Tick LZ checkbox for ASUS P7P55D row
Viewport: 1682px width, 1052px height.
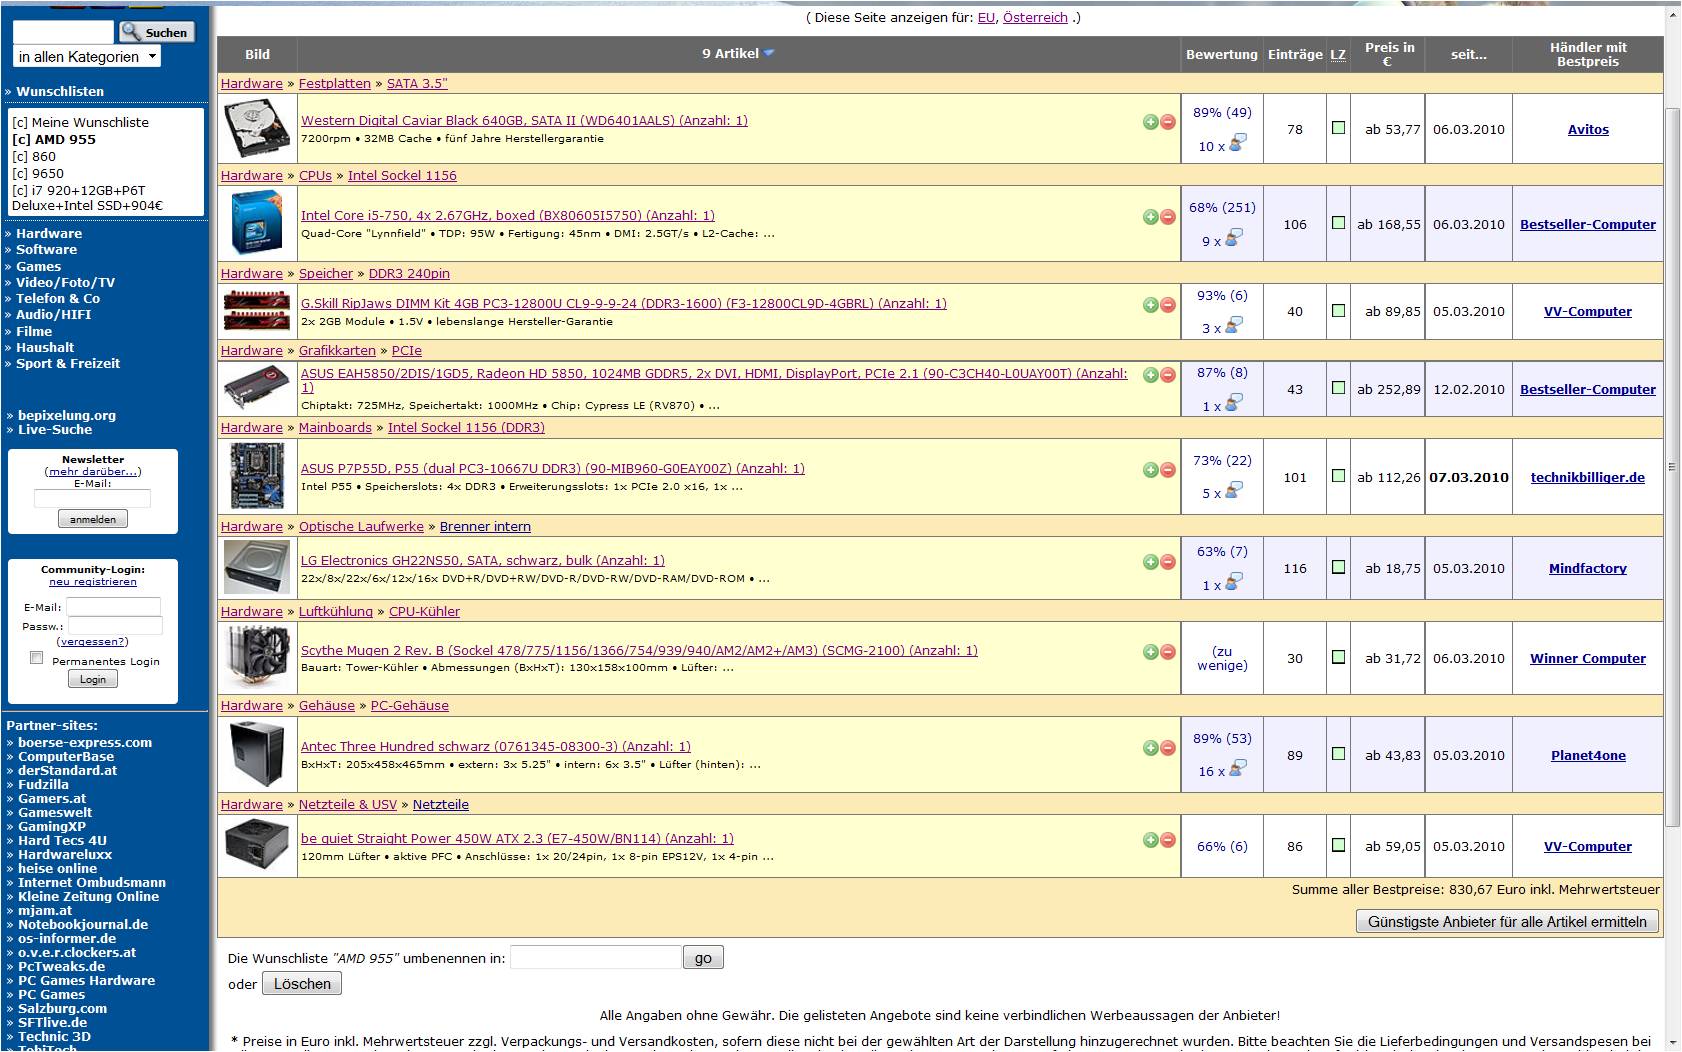click(1338, 476)
